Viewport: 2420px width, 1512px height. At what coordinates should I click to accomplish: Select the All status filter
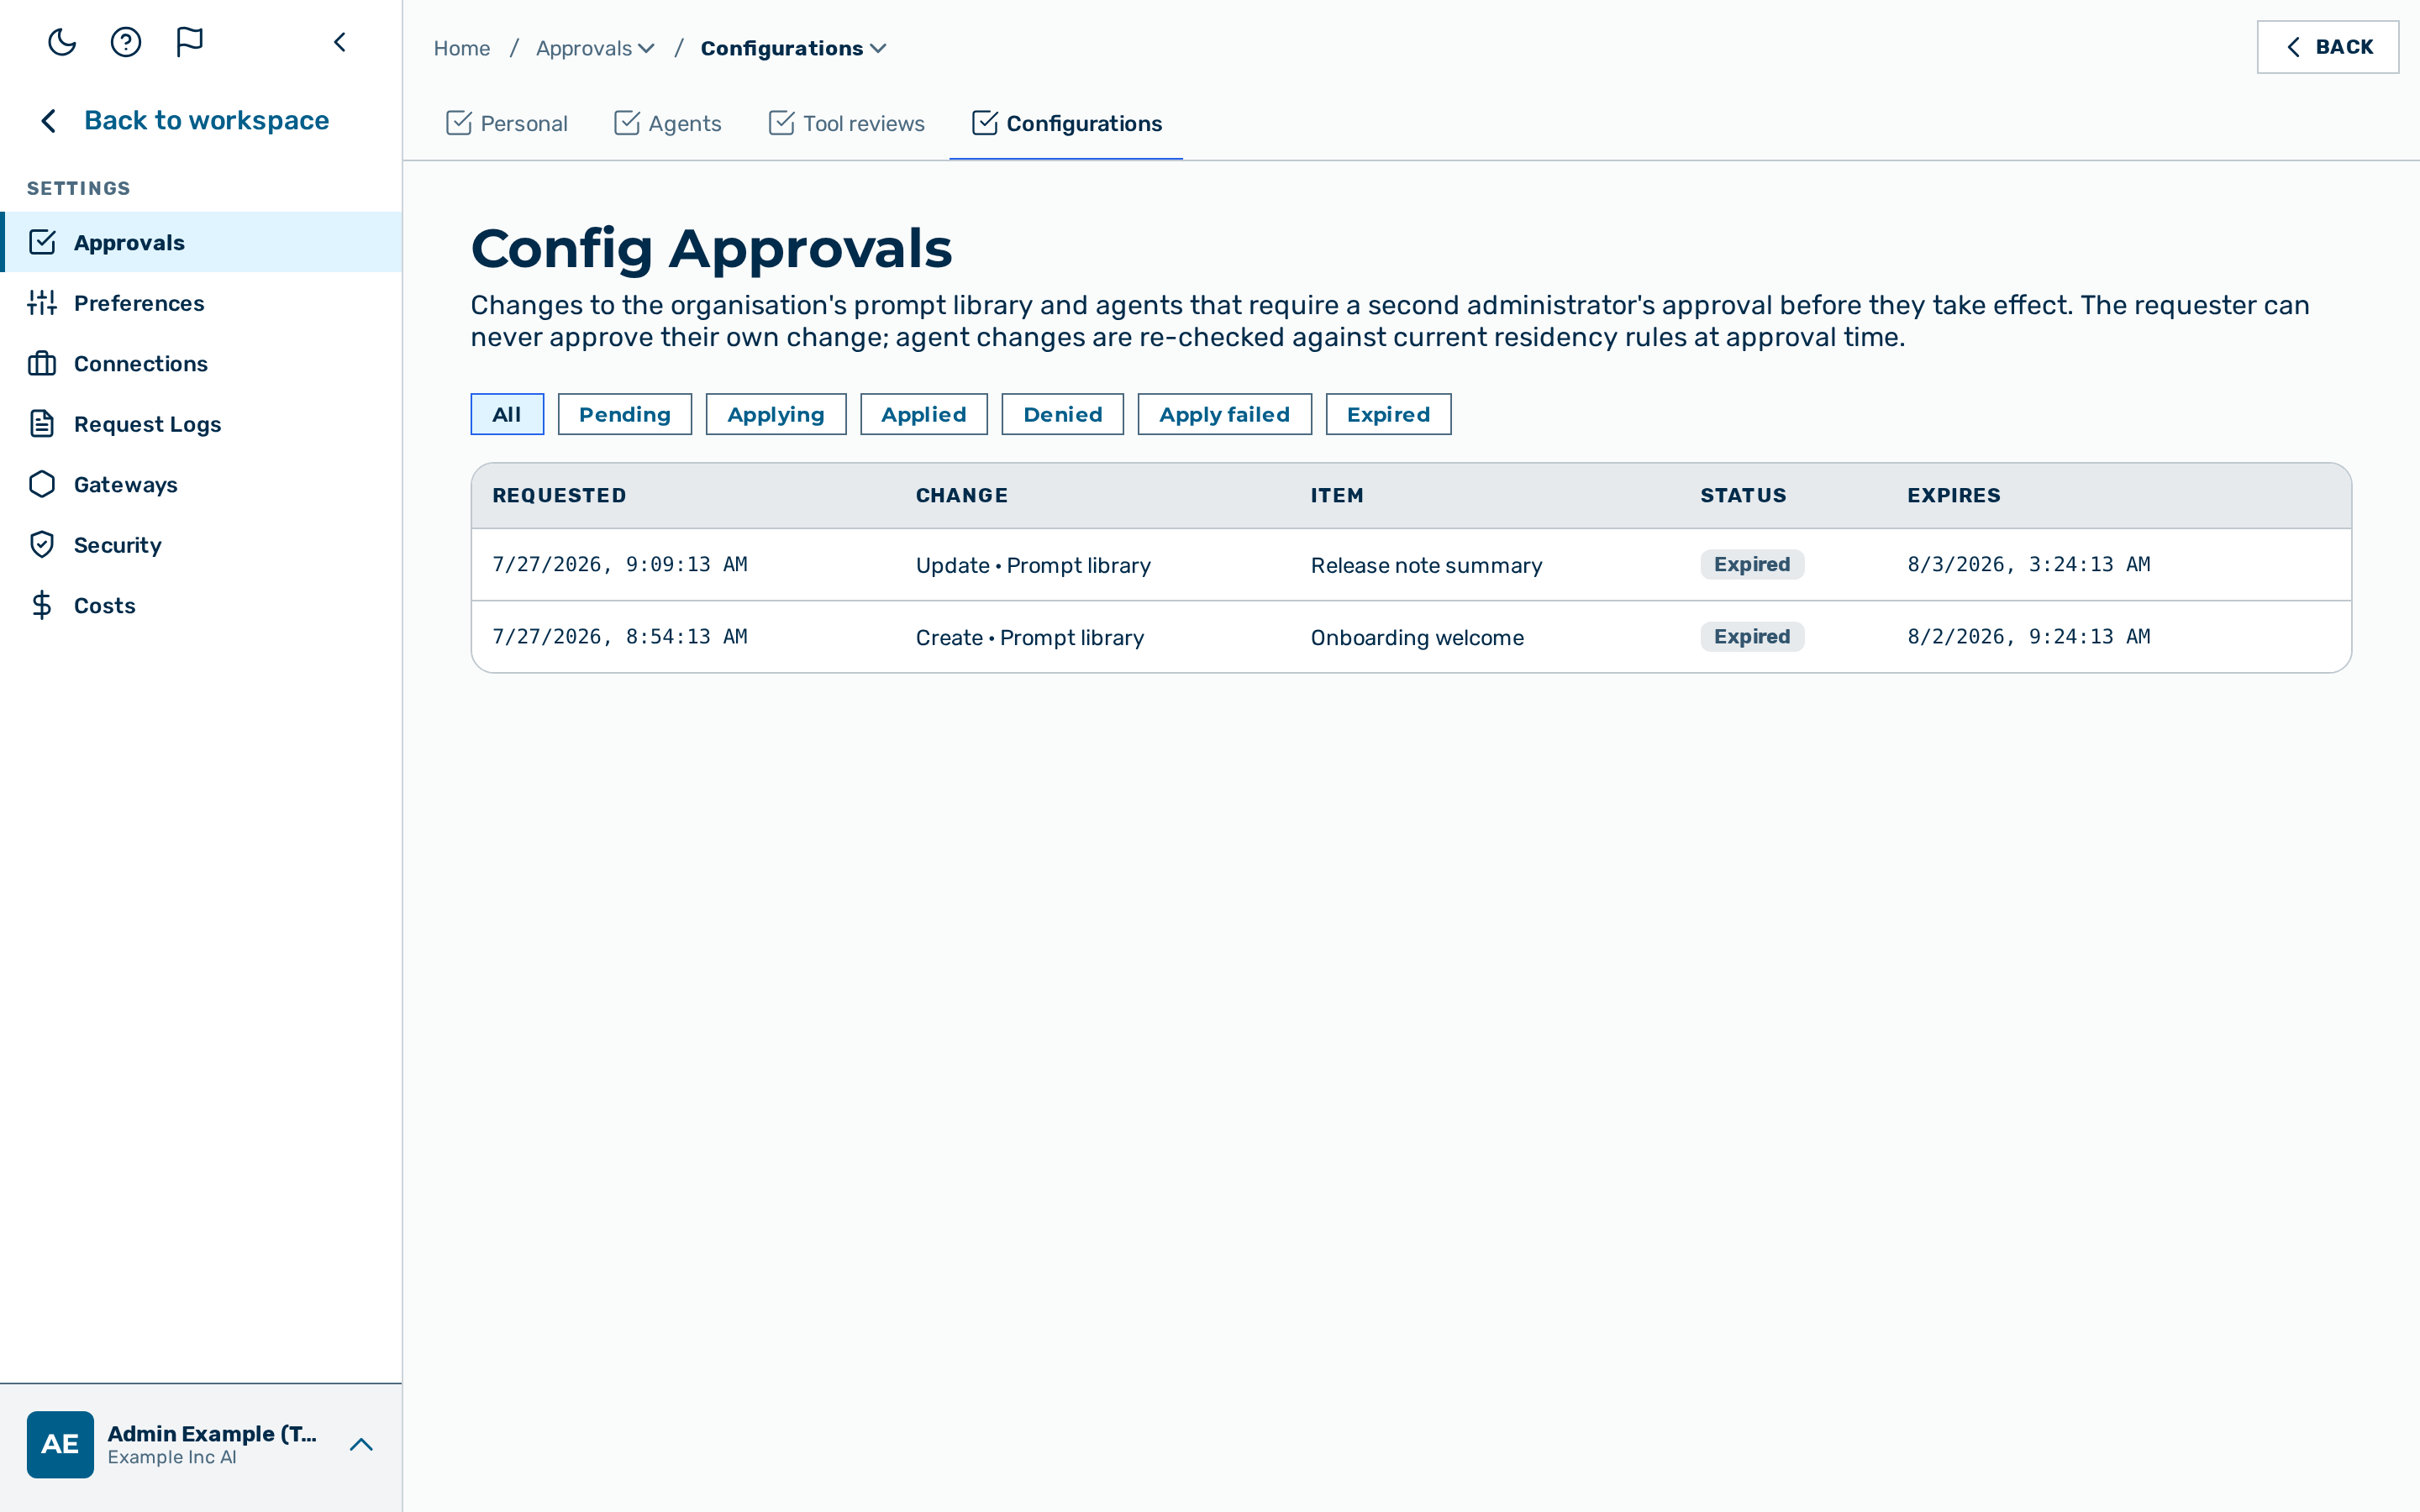pos(507,414)
